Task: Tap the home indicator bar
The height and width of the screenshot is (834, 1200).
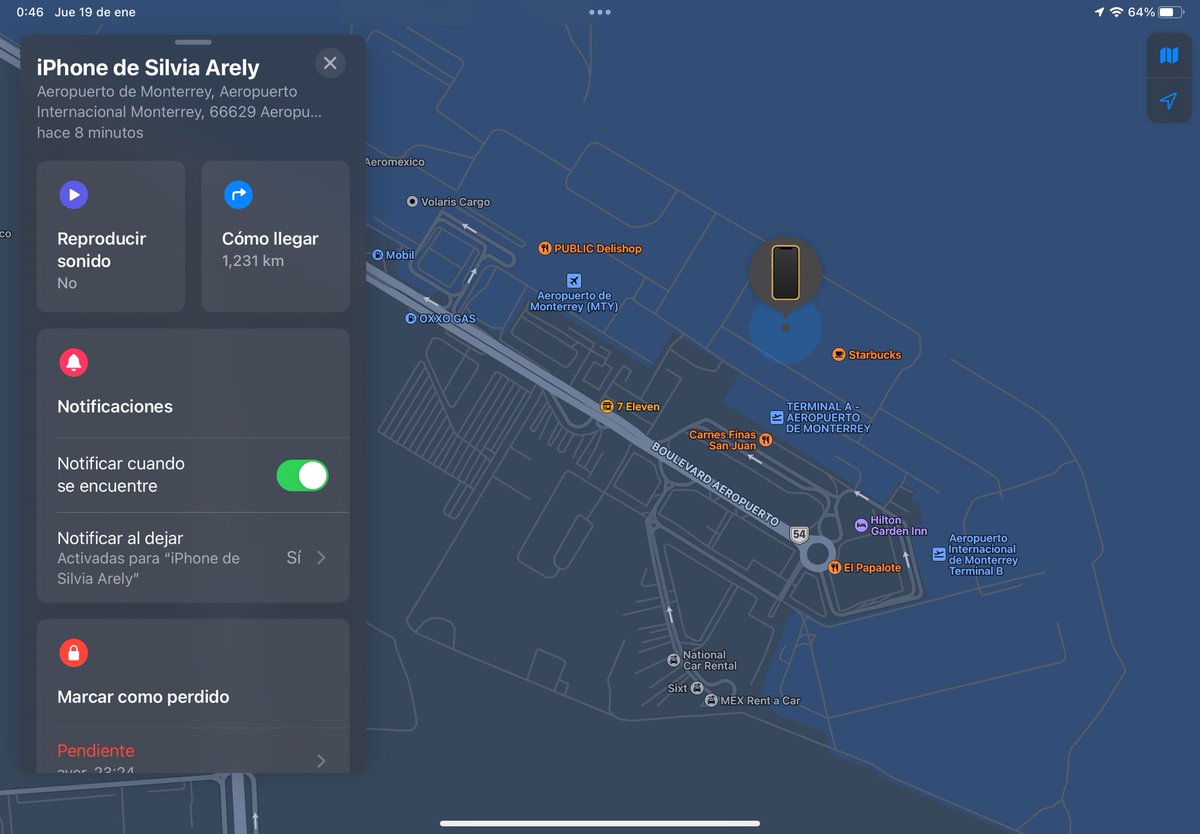Action: point(600,824)
